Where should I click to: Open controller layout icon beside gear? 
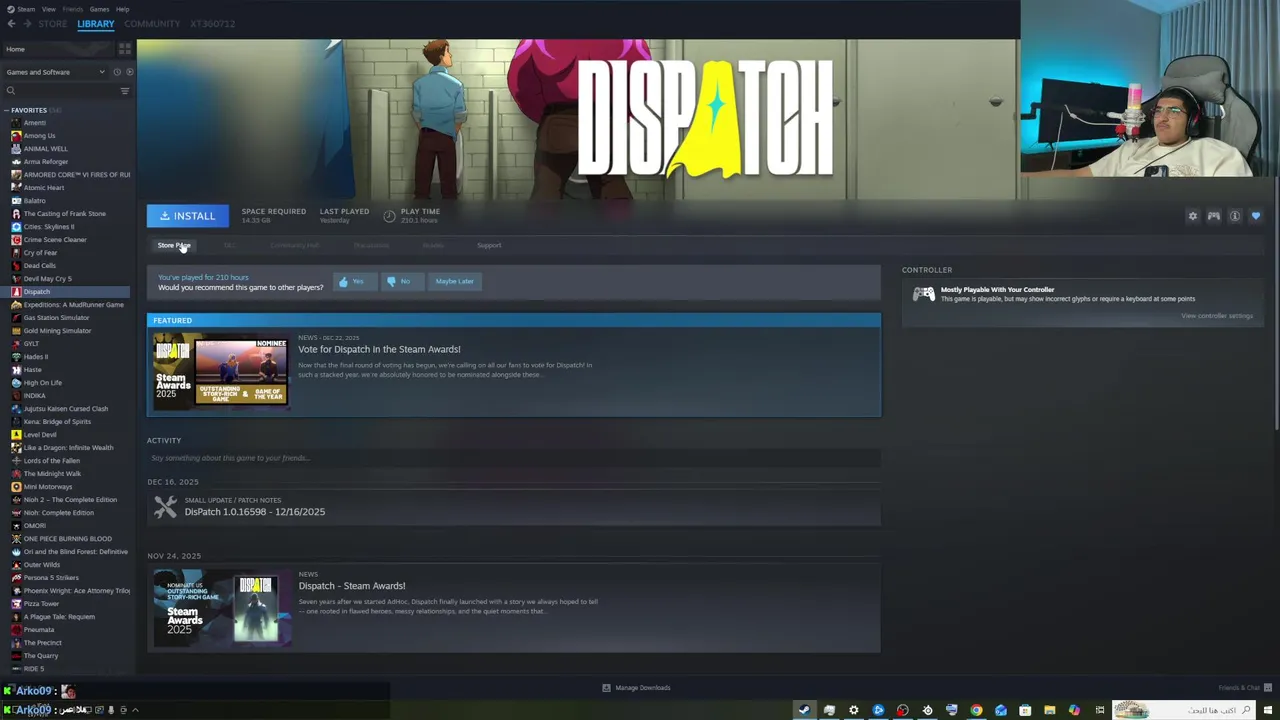click(x=1213, y=216)
